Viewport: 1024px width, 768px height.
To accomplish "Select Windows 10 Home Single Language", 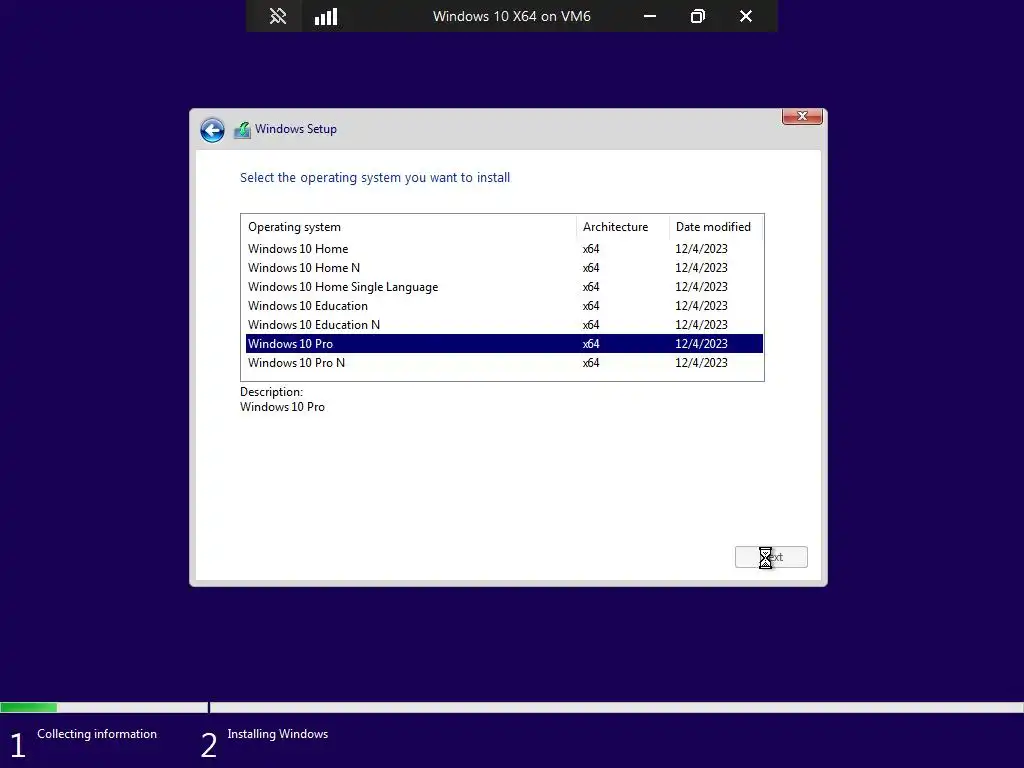I will point(504,287).
